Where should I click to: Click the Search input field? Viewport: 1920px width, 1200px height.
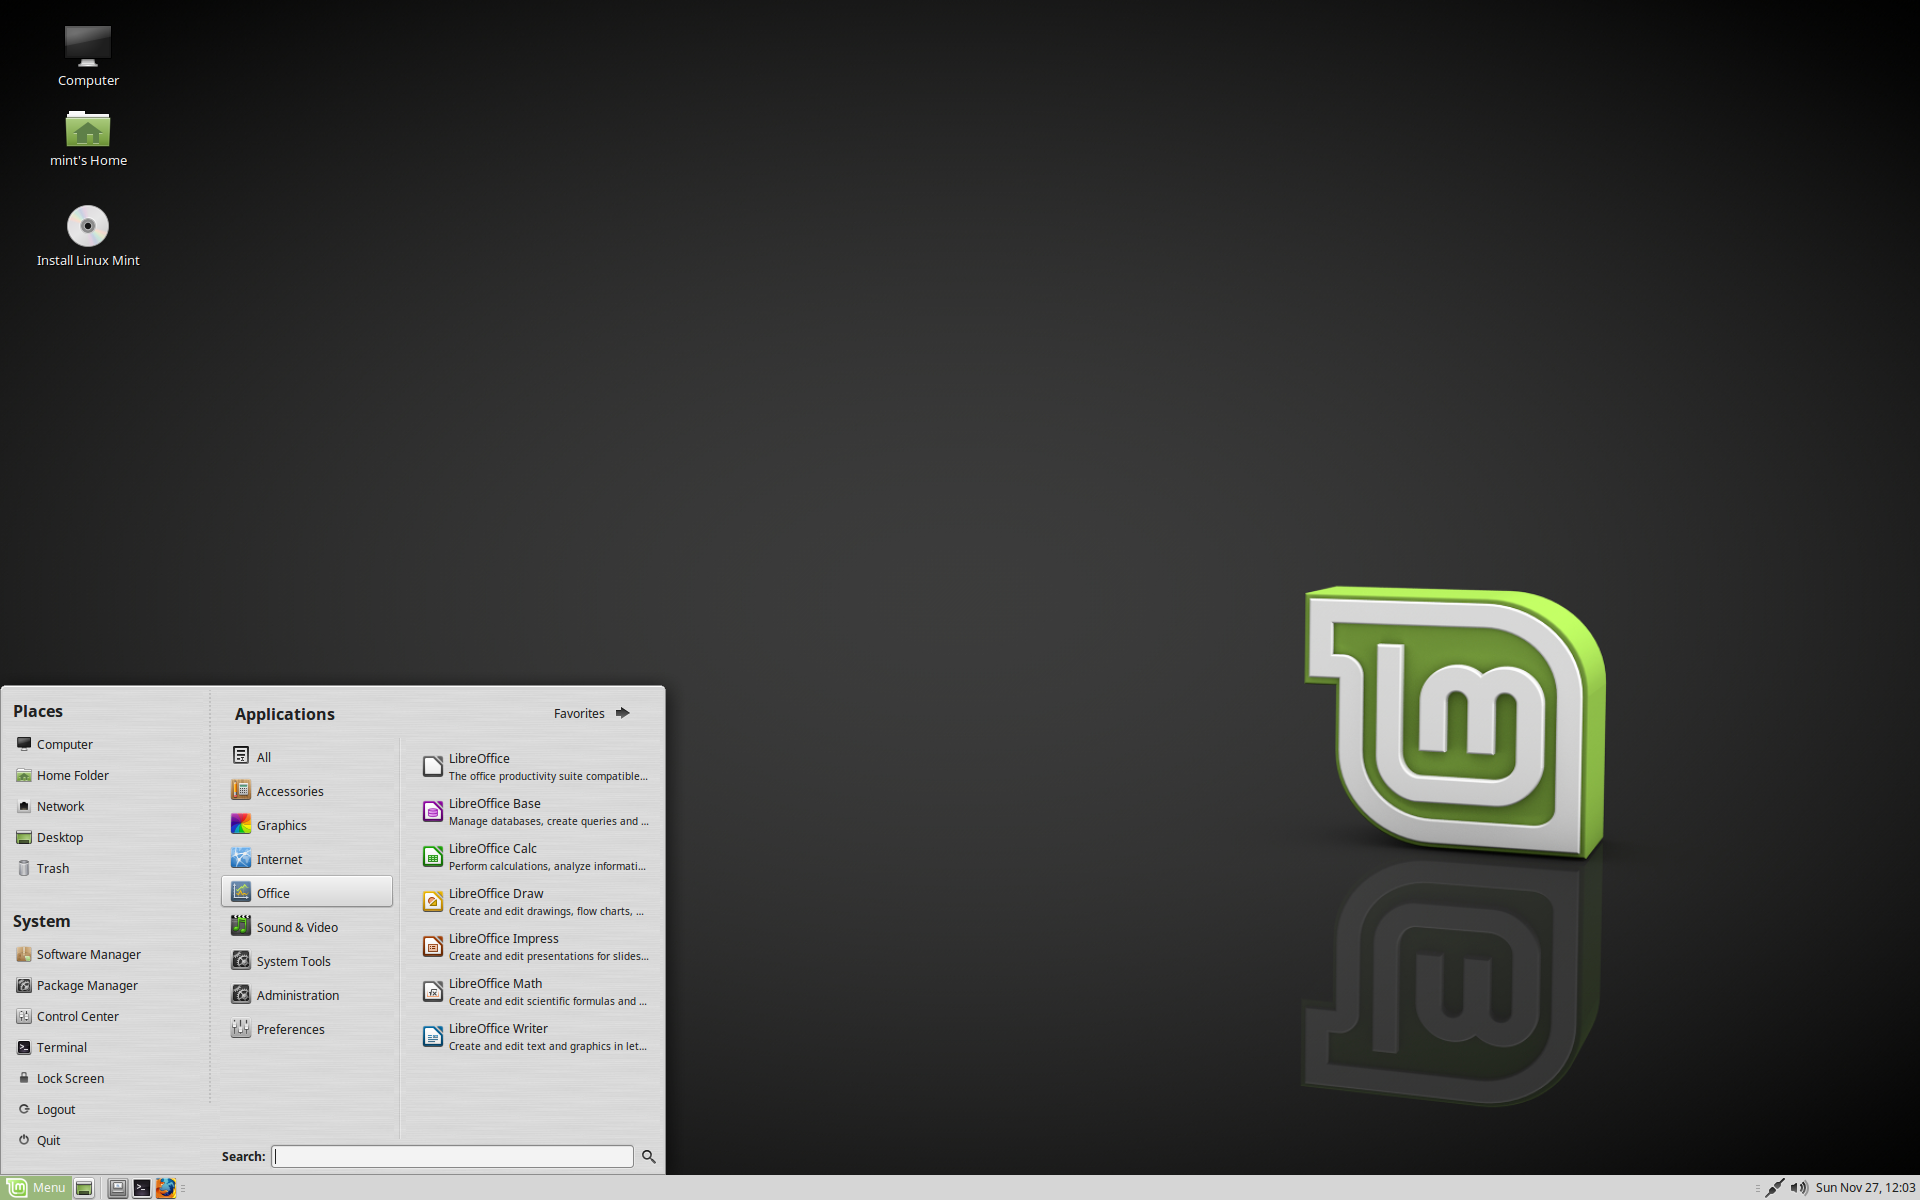[453, 1156]
